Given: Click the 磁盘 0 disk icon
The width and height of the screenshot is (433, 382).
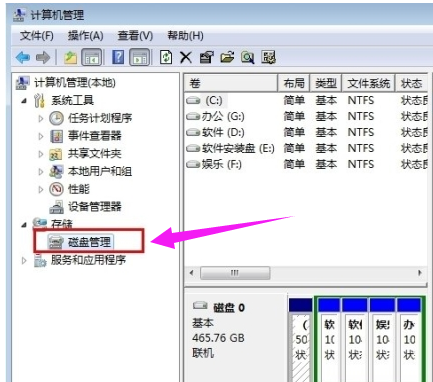Looking at the screenshot, I should (x=200, y=305).
